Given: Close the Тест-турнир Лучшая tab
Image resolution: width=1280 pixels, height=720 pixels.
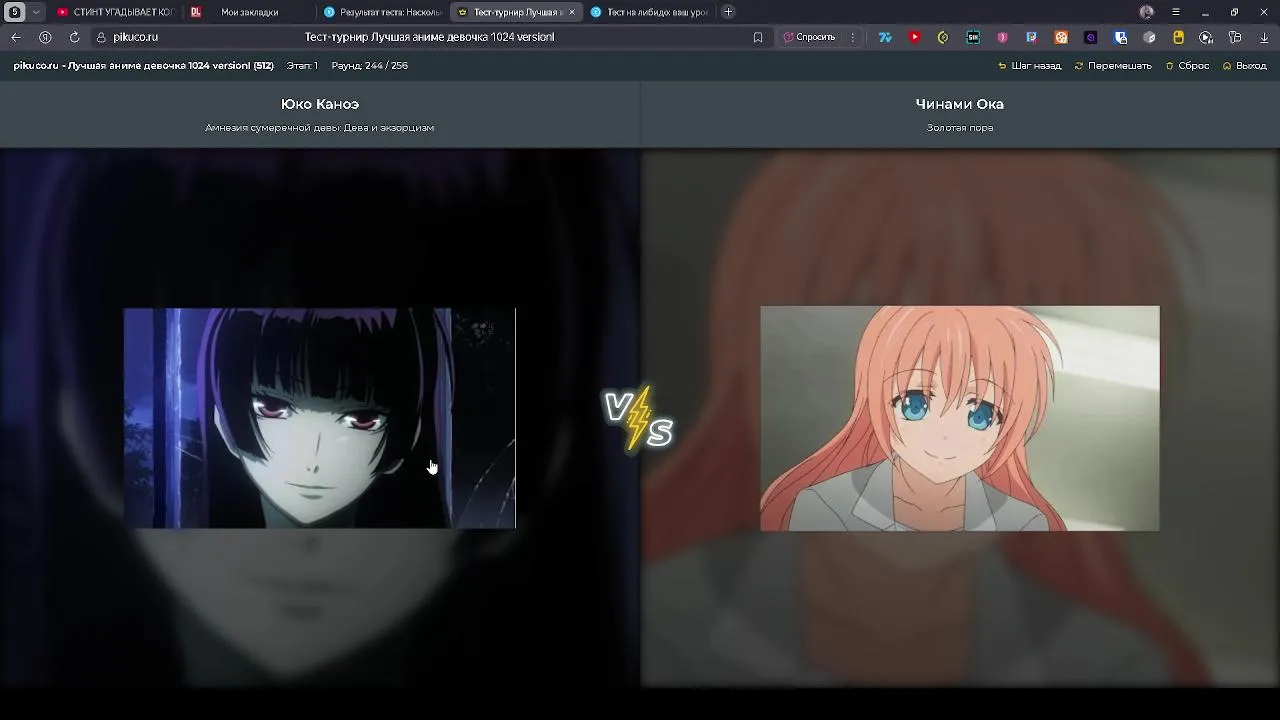Looking at the screenshot, I should click(572, 12).
